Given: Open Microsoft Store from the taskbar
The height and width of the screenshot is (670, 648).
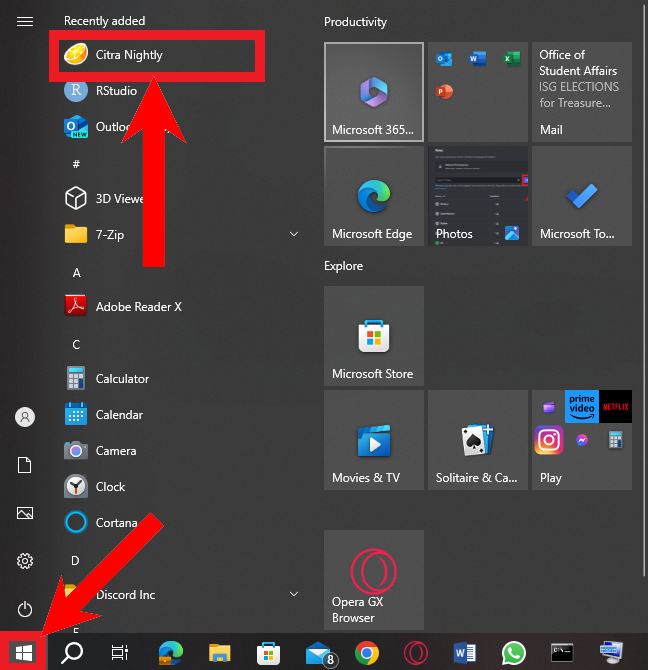Looking at the screenshot, I should (x=268, y=652).
